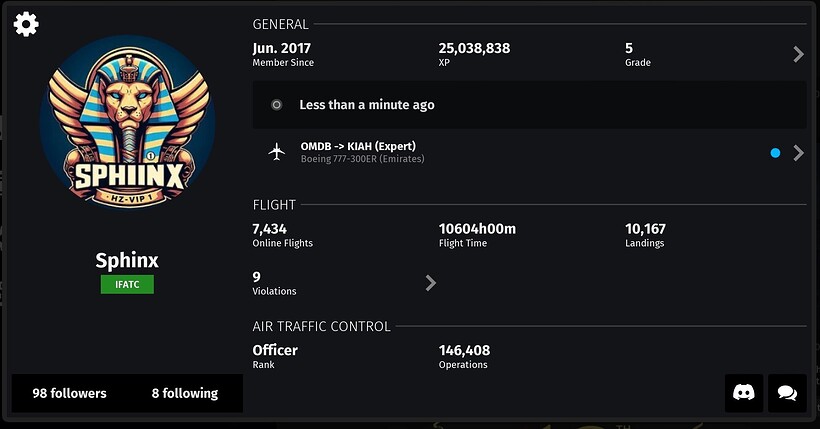Open the settings gear icon
Image resolution: width=820 pixels, height=429 pixels.
click(x=26, y=24)
